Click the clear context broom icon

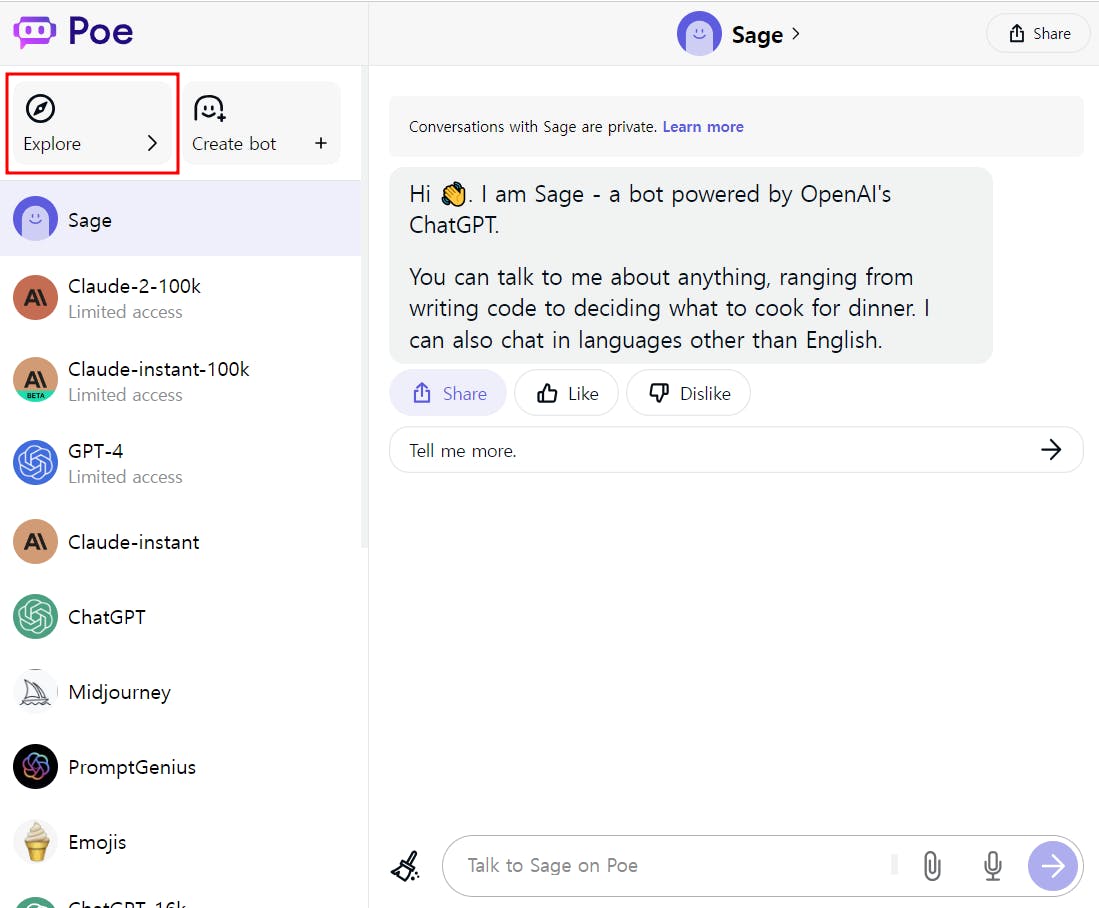pos(406,866)
